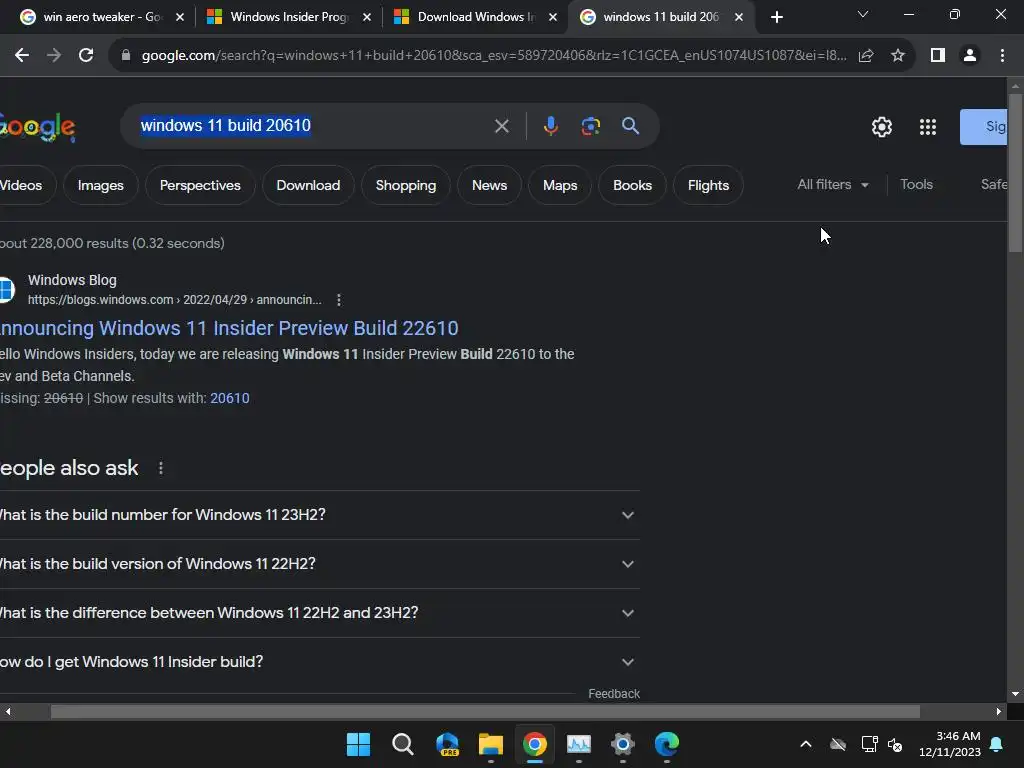Viewport: 1024px width, 768px height.
Task: Expand build version of 22H2 question
Action: (319, 564)
